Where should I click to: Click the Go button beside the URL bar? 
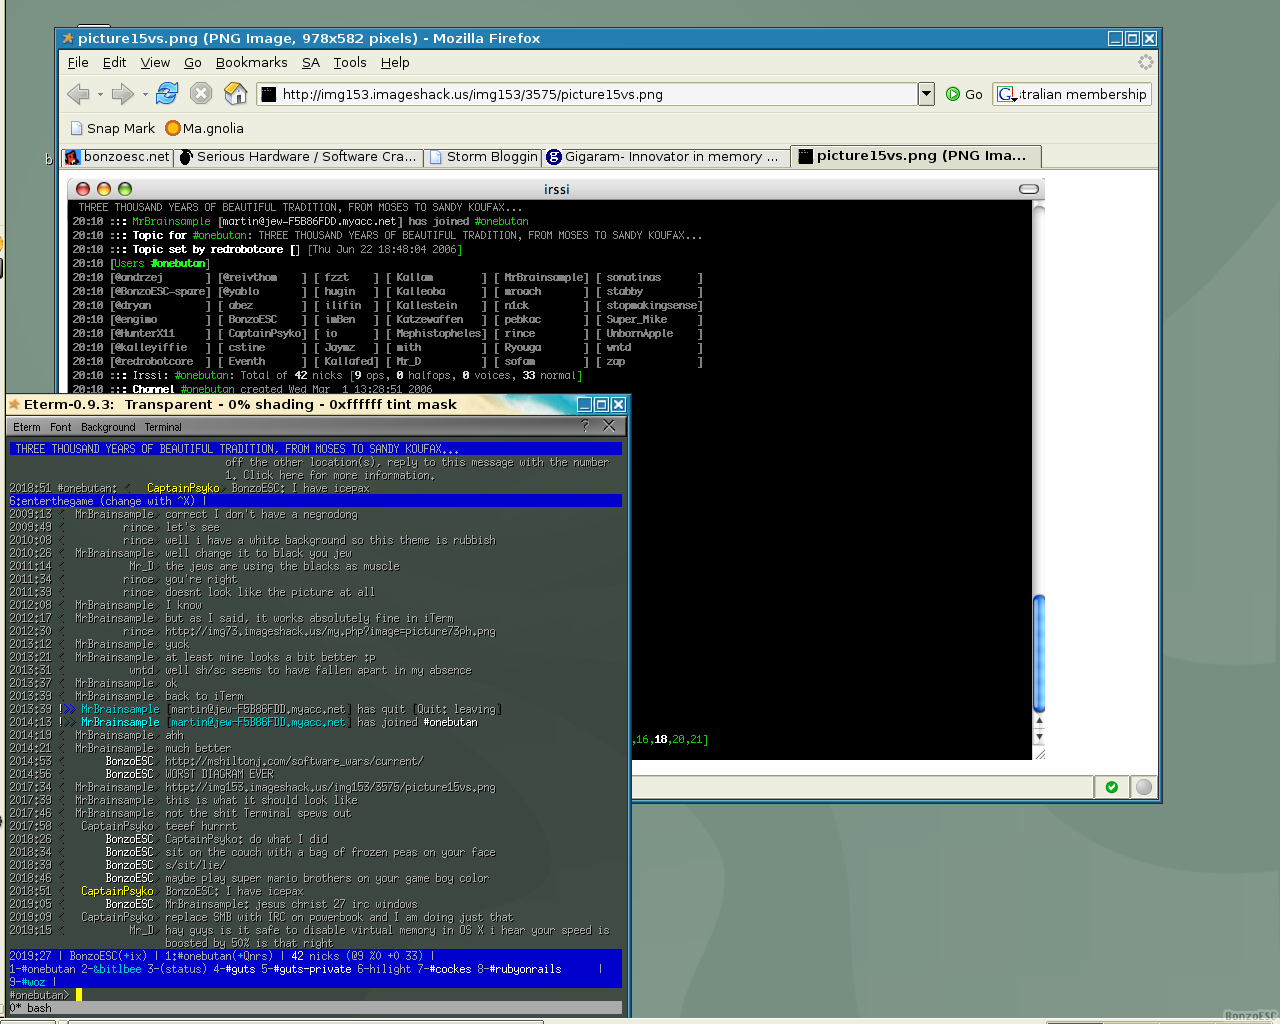(965, 94)
